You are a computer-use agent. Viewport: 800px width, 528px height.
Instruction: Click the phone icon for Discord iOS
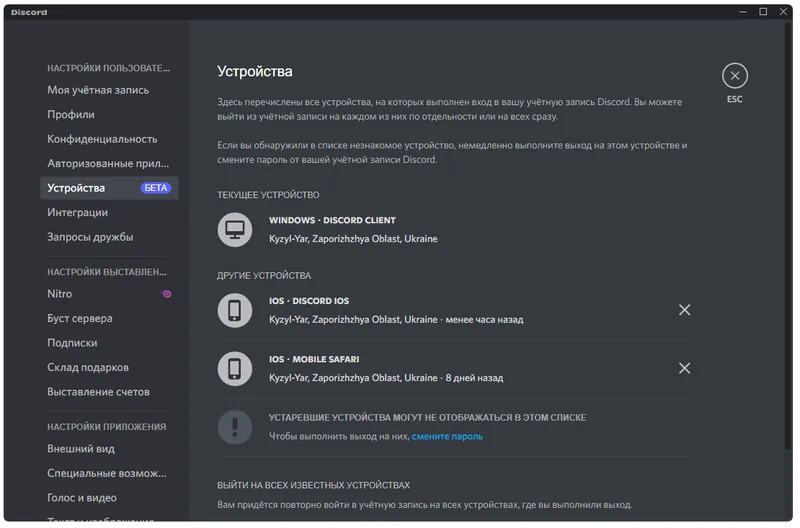click(x=235, y=310)
